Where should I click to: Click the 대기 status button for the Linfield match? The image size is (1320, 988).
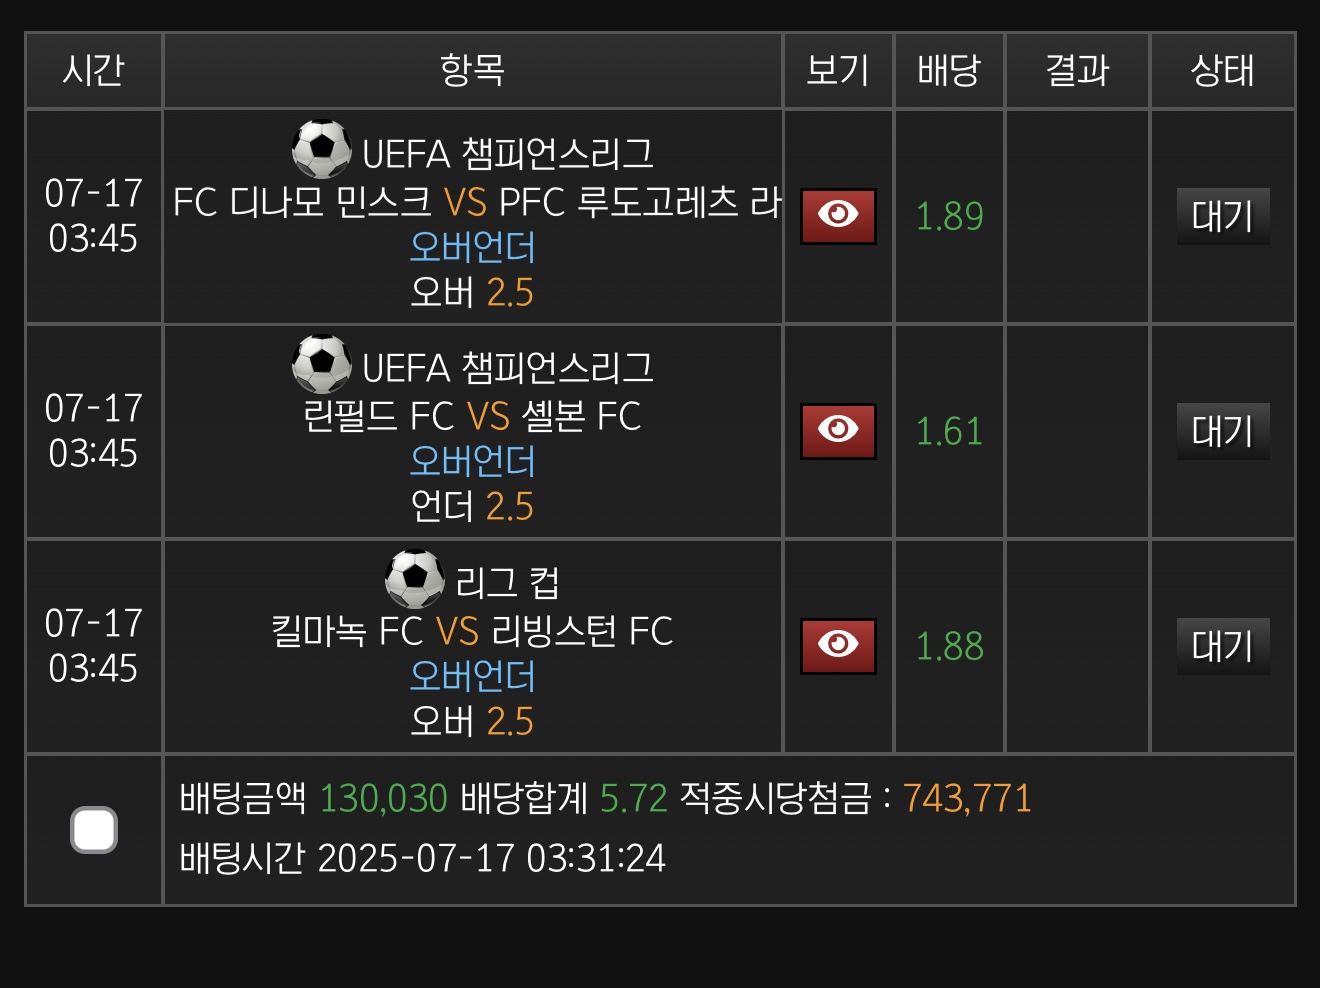1222,431
